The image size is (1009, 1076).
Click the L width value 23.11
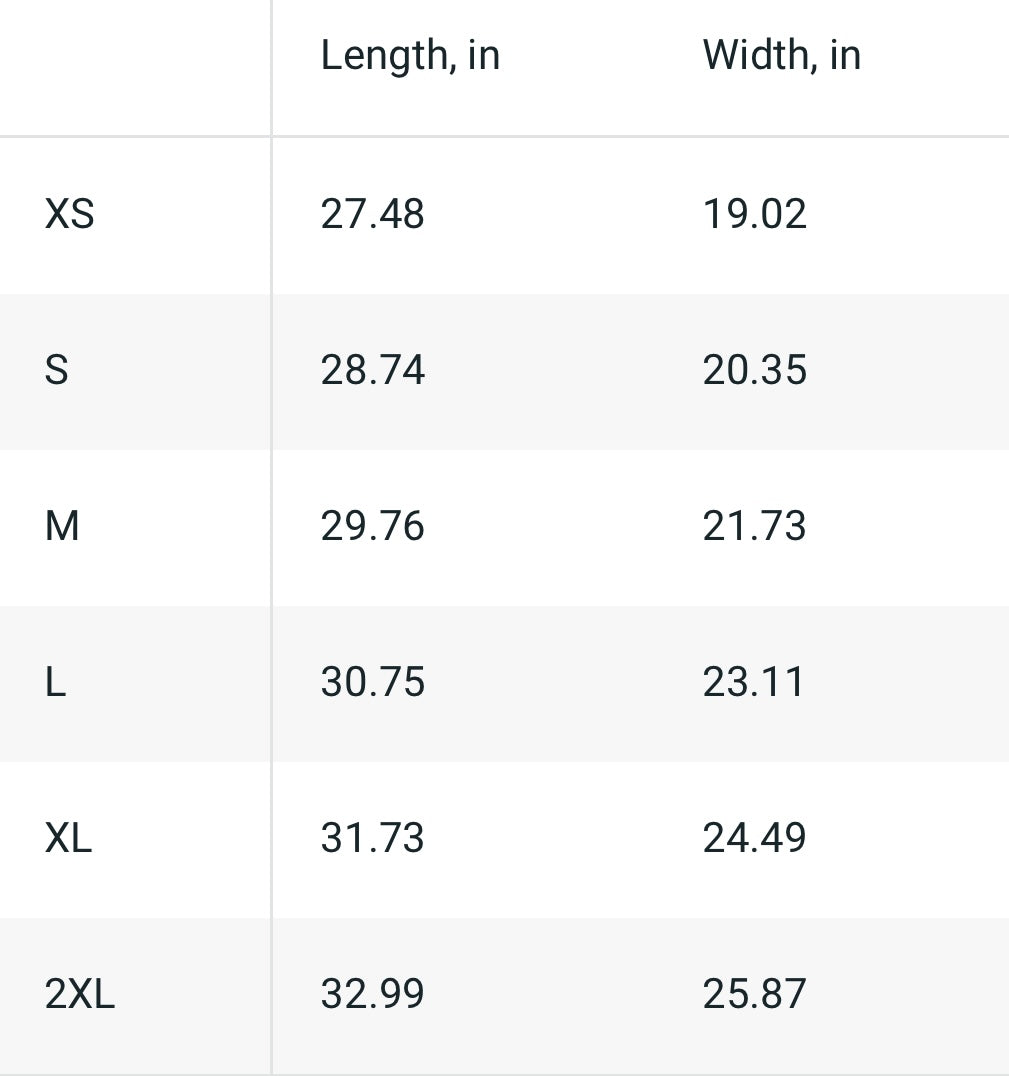[x=754, y=682]
